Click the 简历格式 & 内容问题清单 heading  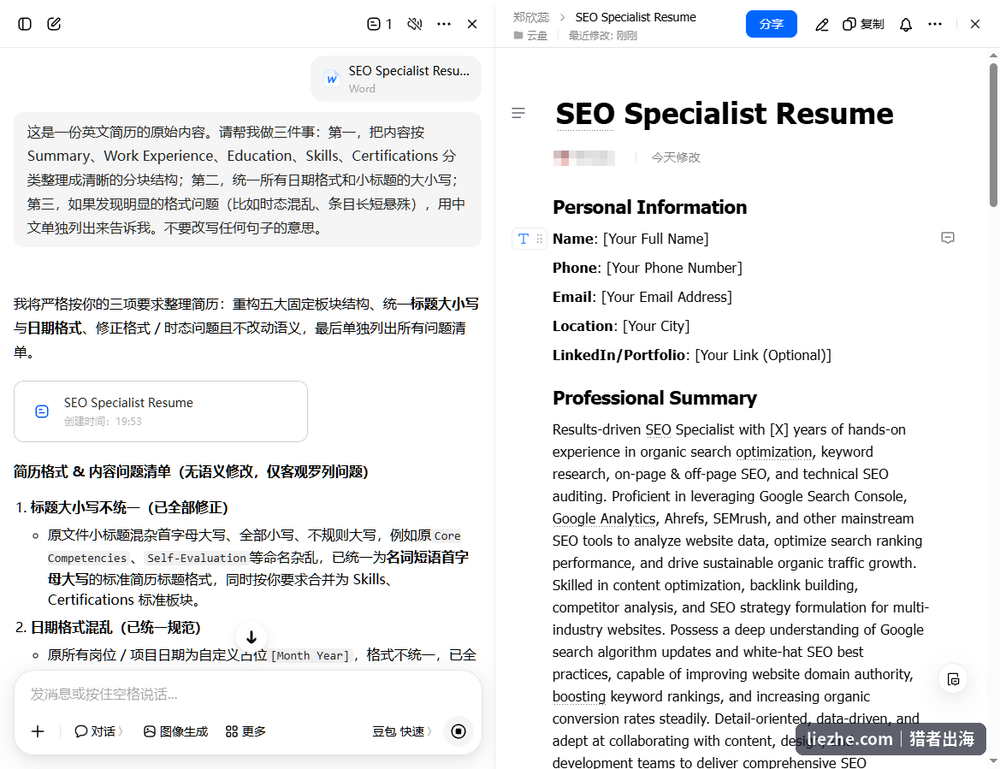pyautogui.click(x=191, y=472)
